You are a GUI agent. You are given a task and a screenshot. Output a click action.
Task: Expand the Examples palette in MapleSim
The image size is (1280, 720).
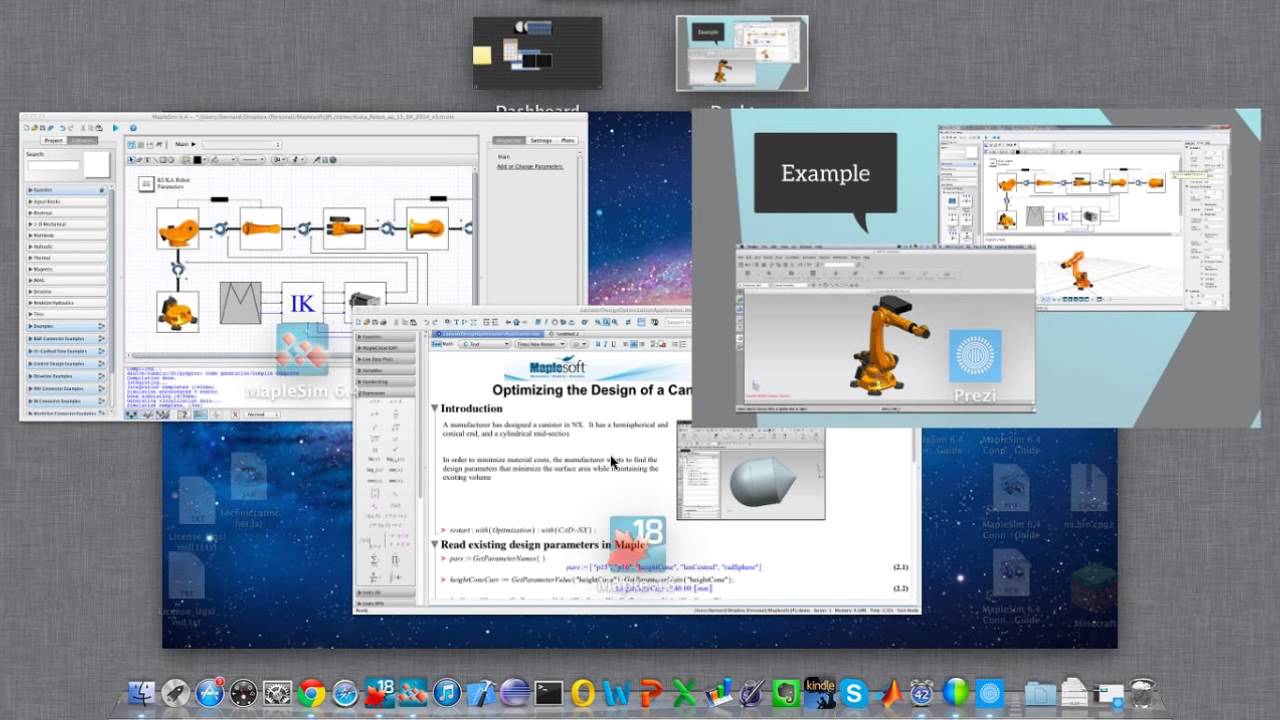coord(66,325)
